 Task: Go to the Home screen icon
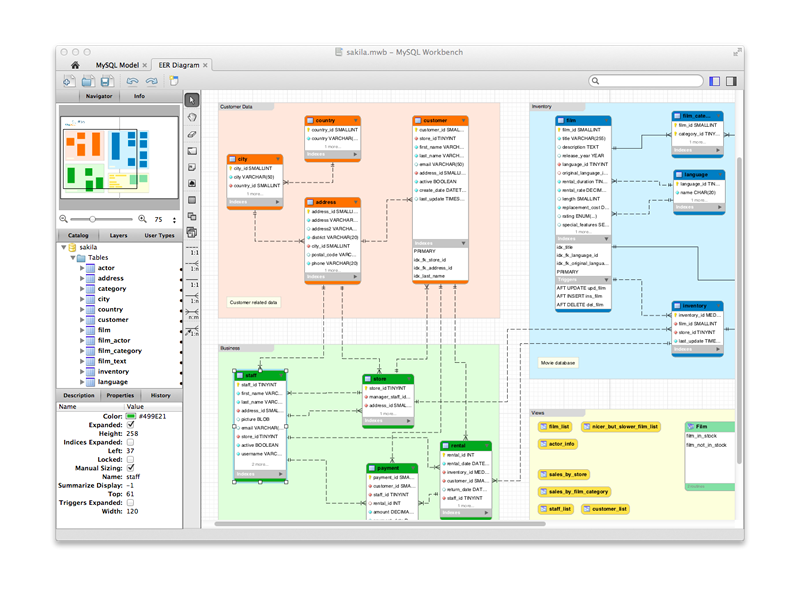(75, 65)
